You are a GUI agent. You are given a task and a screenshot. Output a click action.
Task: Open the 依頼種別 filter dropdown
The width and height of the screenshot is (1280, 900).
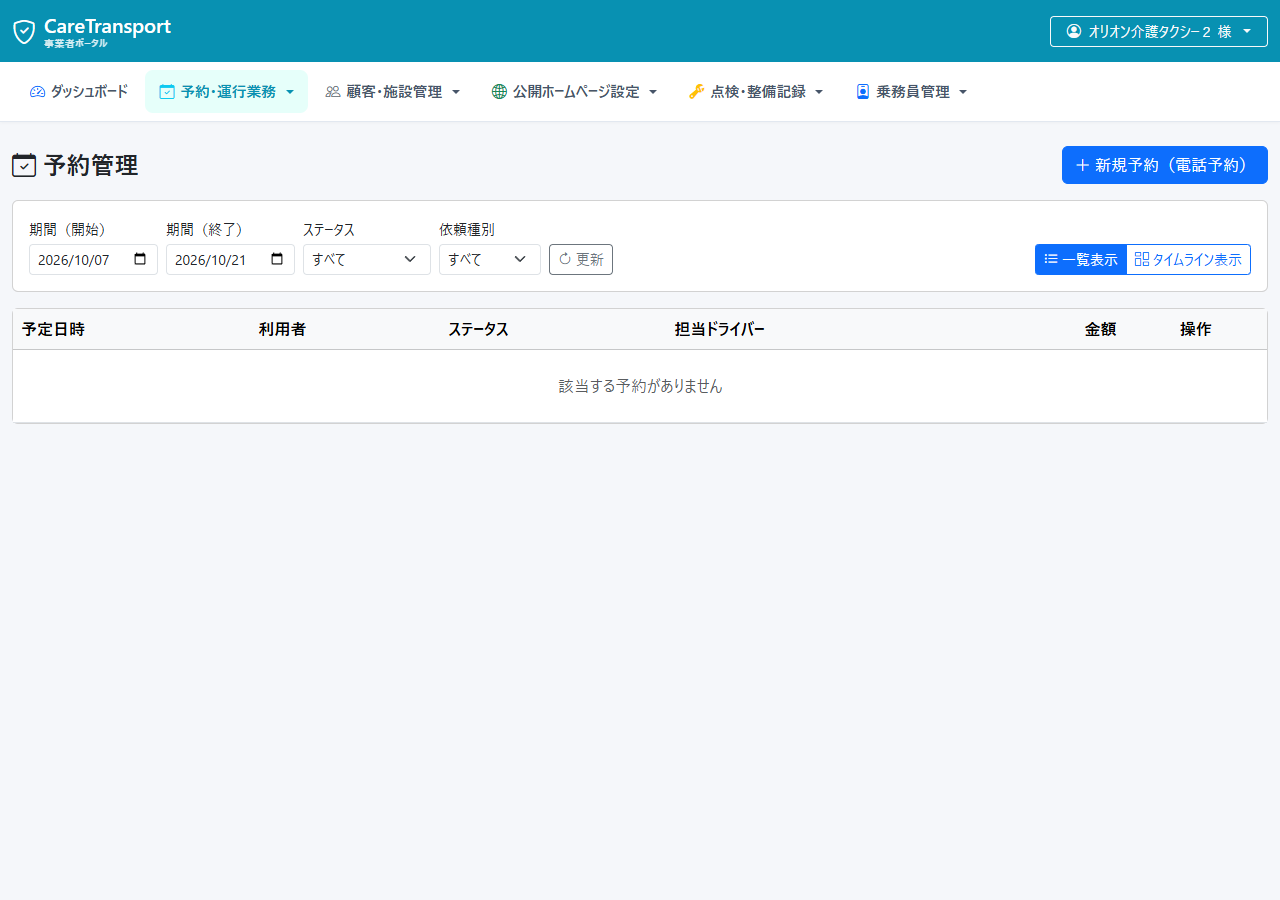[x=490, y=259]
